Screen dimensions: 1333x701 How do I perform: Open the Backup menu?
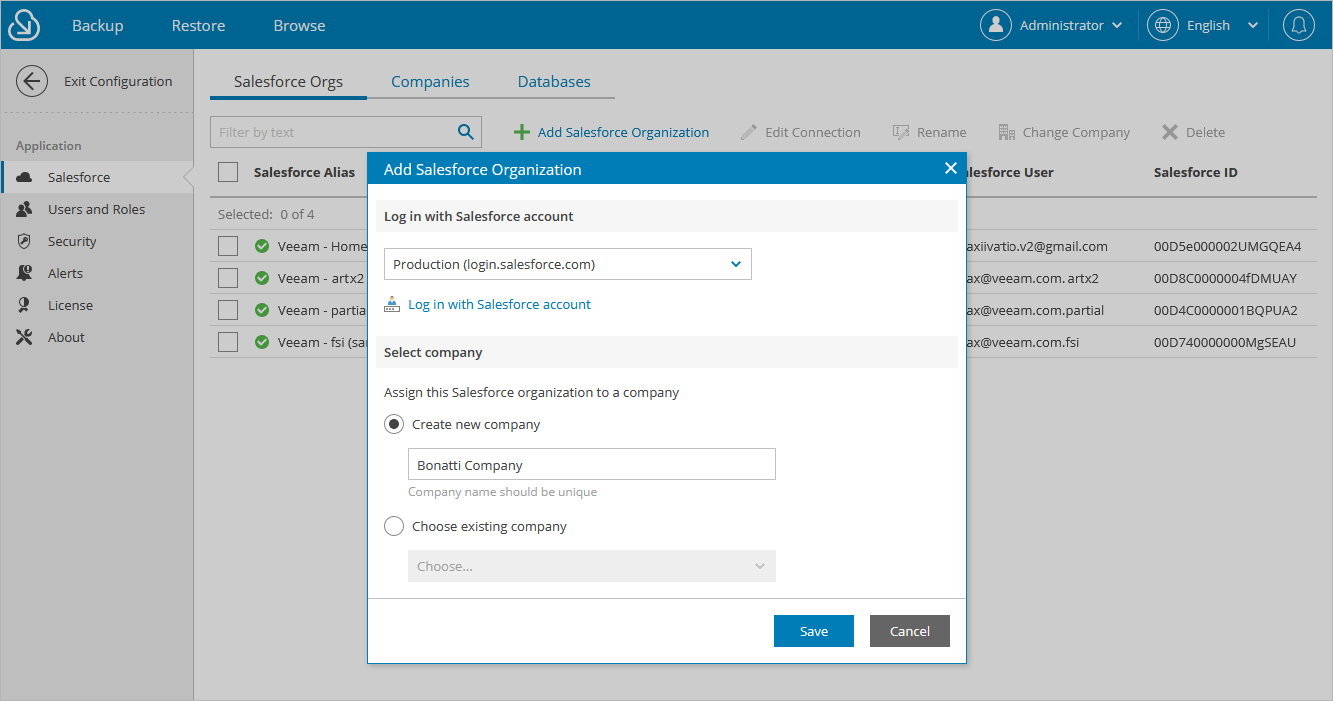(98, 25)
